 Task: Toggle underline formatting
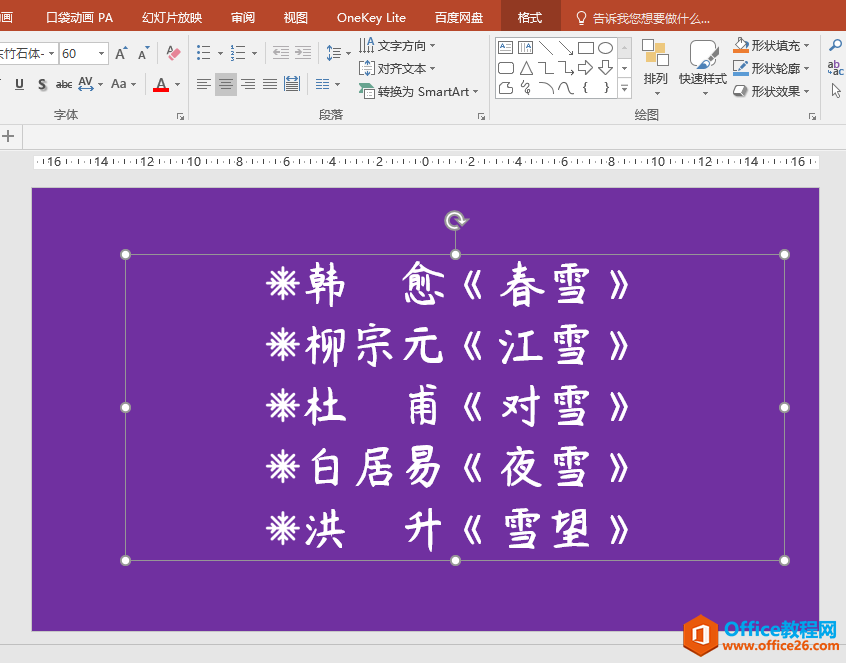[x=19, y=84]
